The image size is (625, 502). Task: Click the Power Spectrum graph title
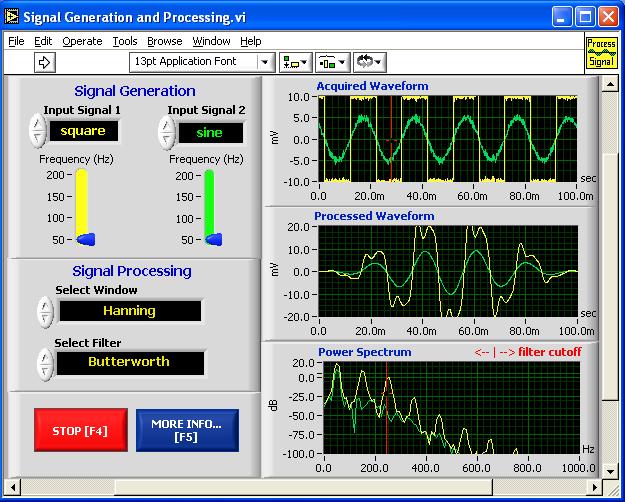point(365,352)
